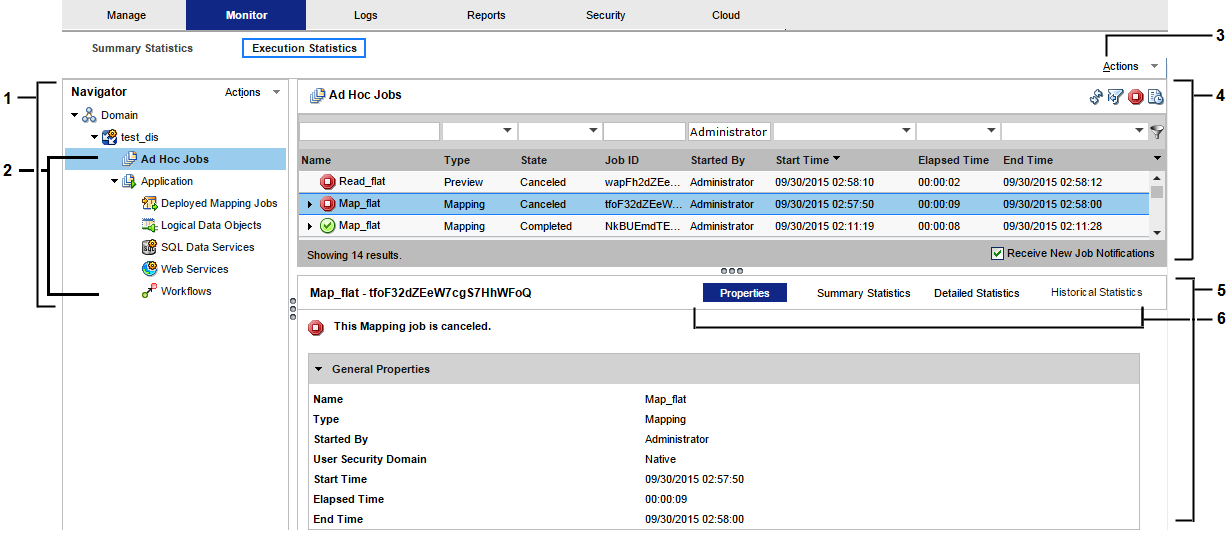Image resolution: width=1228 pixels, height=534 pixels.
Task: Select the Web Services globe icon
Action: [x=149, y=269]
